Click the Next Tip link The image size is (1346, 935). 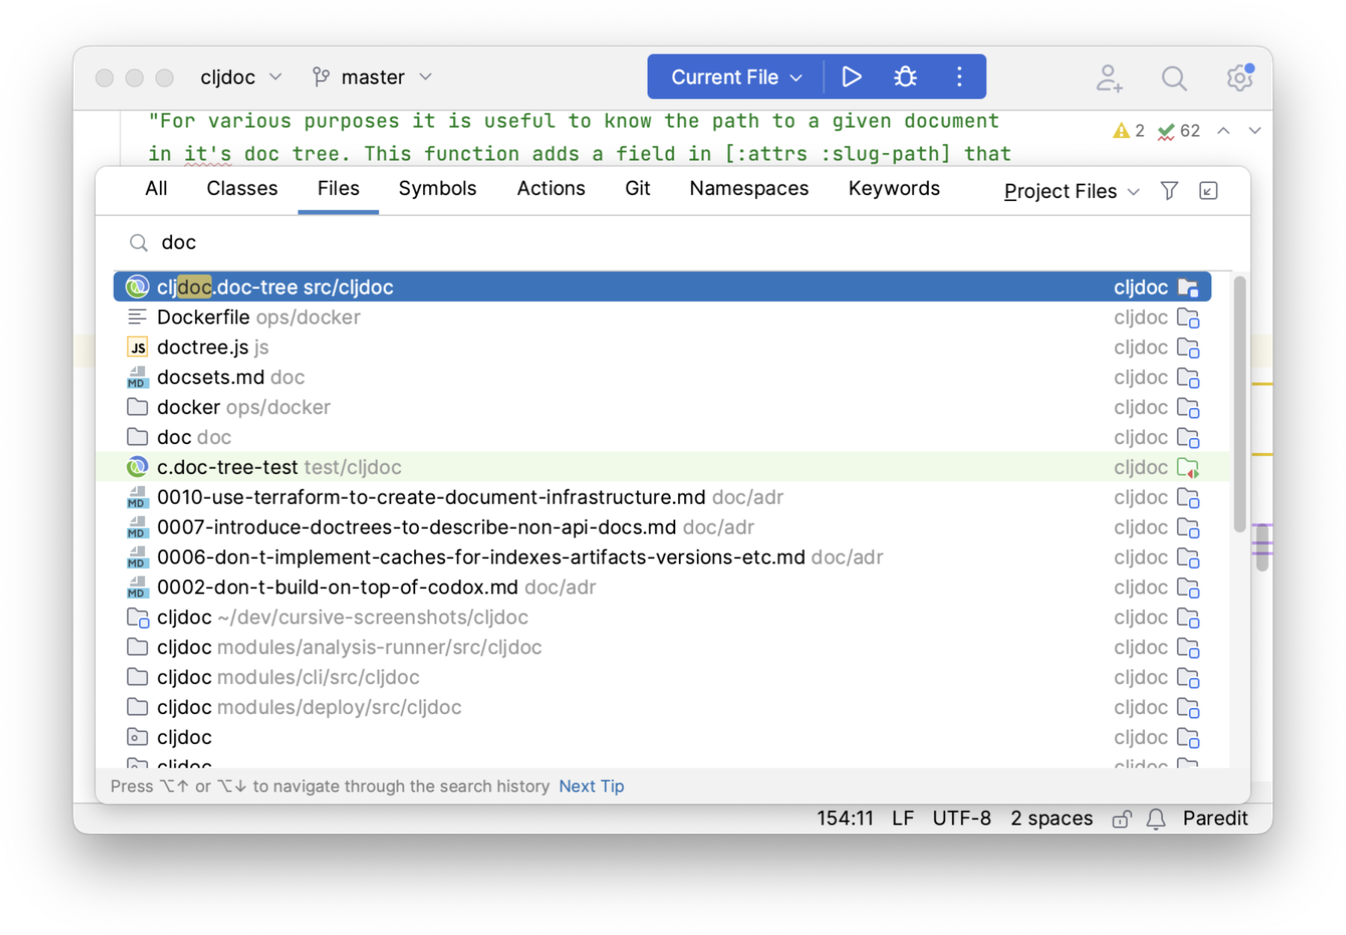coord(592,787)
